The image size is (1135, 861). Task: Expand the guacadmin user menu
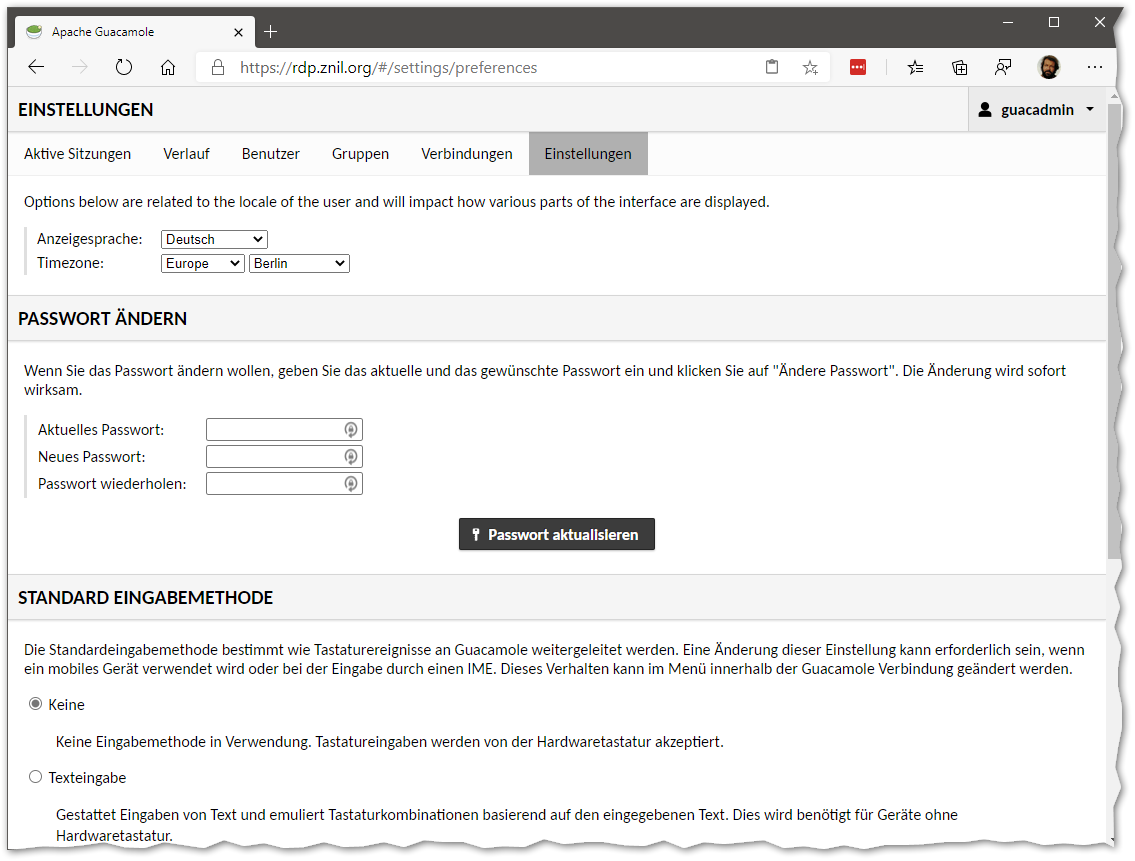click(x=1037, y=110)
